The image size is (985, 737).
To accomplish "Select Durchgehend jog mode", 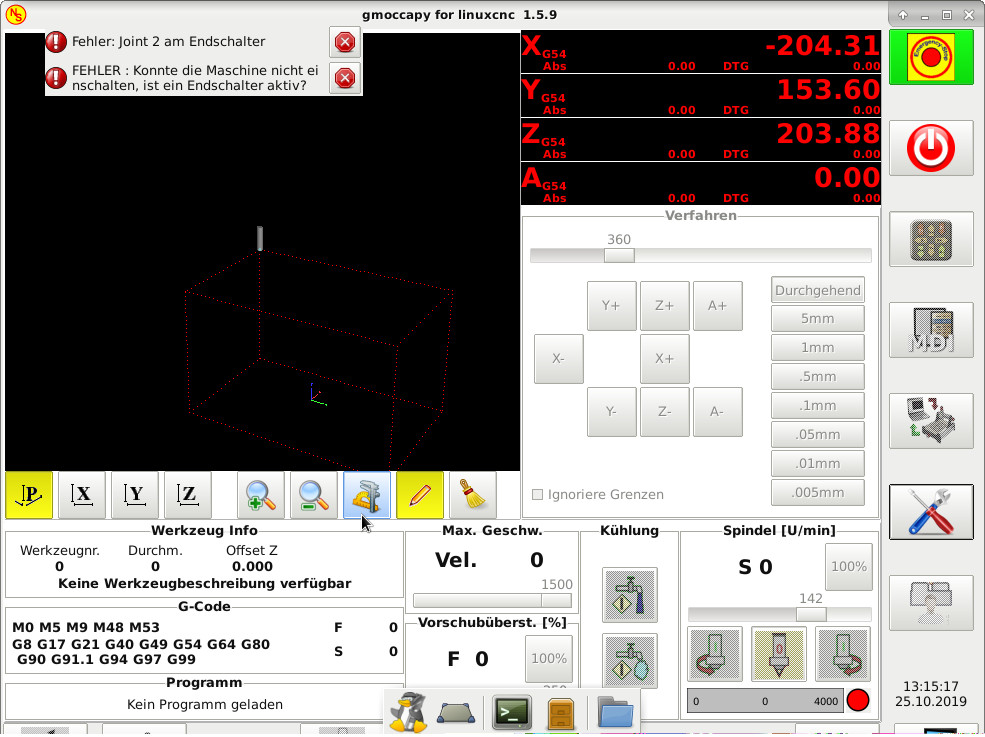I will click(x=818, y=290).
